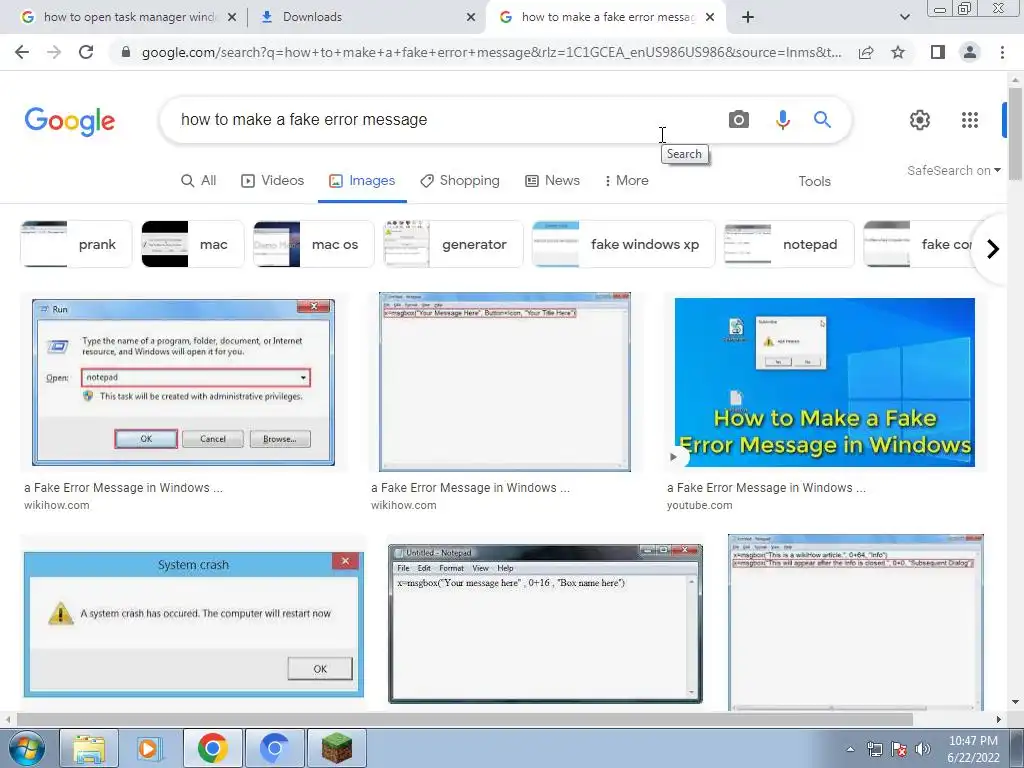The height and width of the screenshot is (768, 1024).
Task: Click the vertical page scrollbar thumb
Action: (x=1015, y=133)
